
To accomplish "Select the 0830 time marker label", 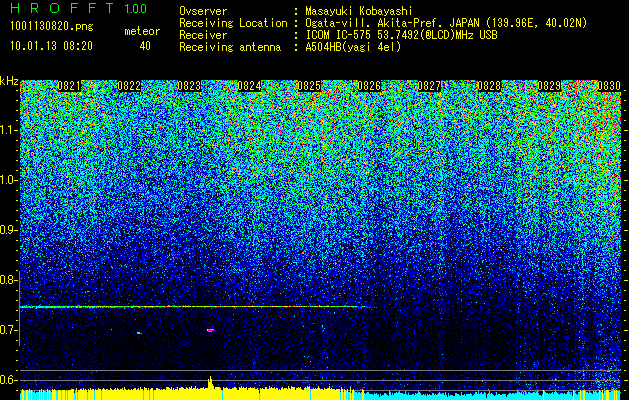I will (609, 86).
